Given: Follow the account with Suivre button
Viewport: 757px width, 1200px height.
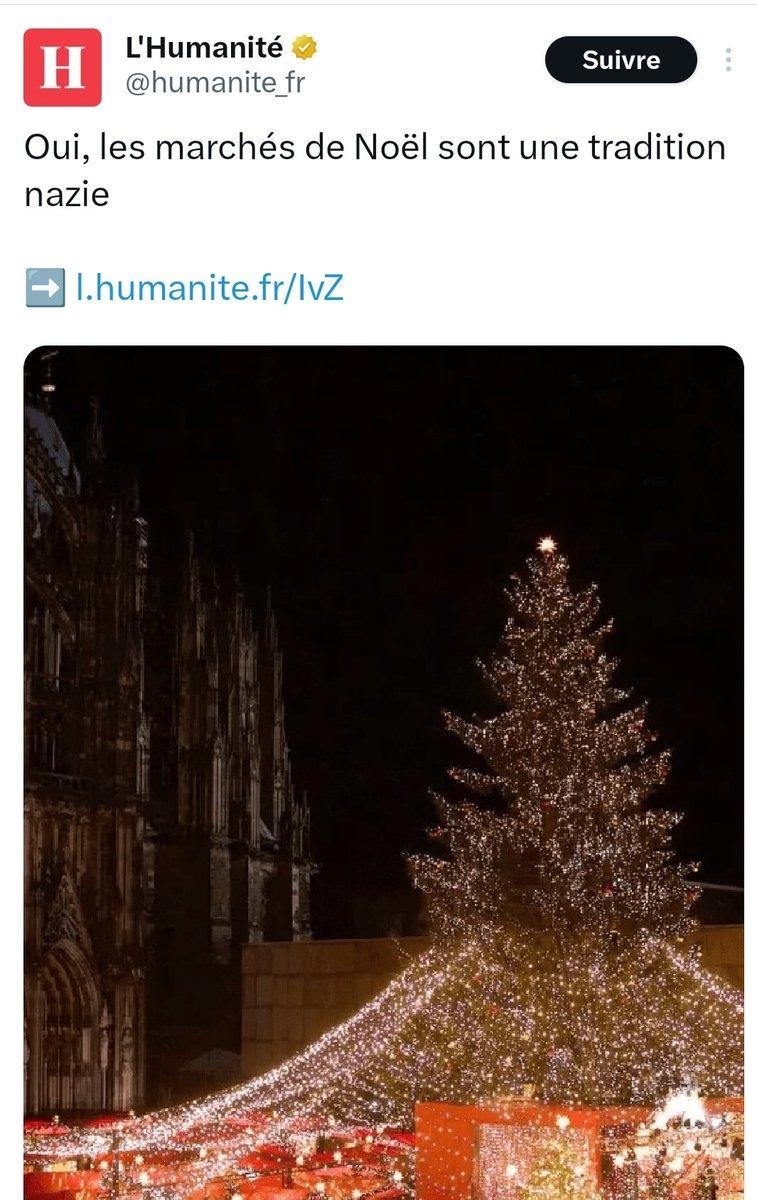Looking at the screenshot, I should (621, 60).
